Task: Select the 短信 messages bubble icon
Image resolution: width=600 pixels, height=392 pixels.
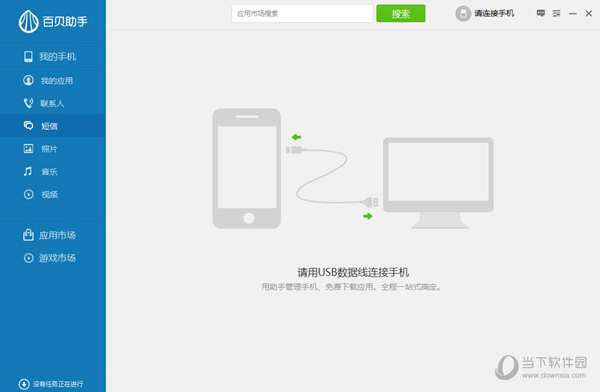Action: [28, 126]
